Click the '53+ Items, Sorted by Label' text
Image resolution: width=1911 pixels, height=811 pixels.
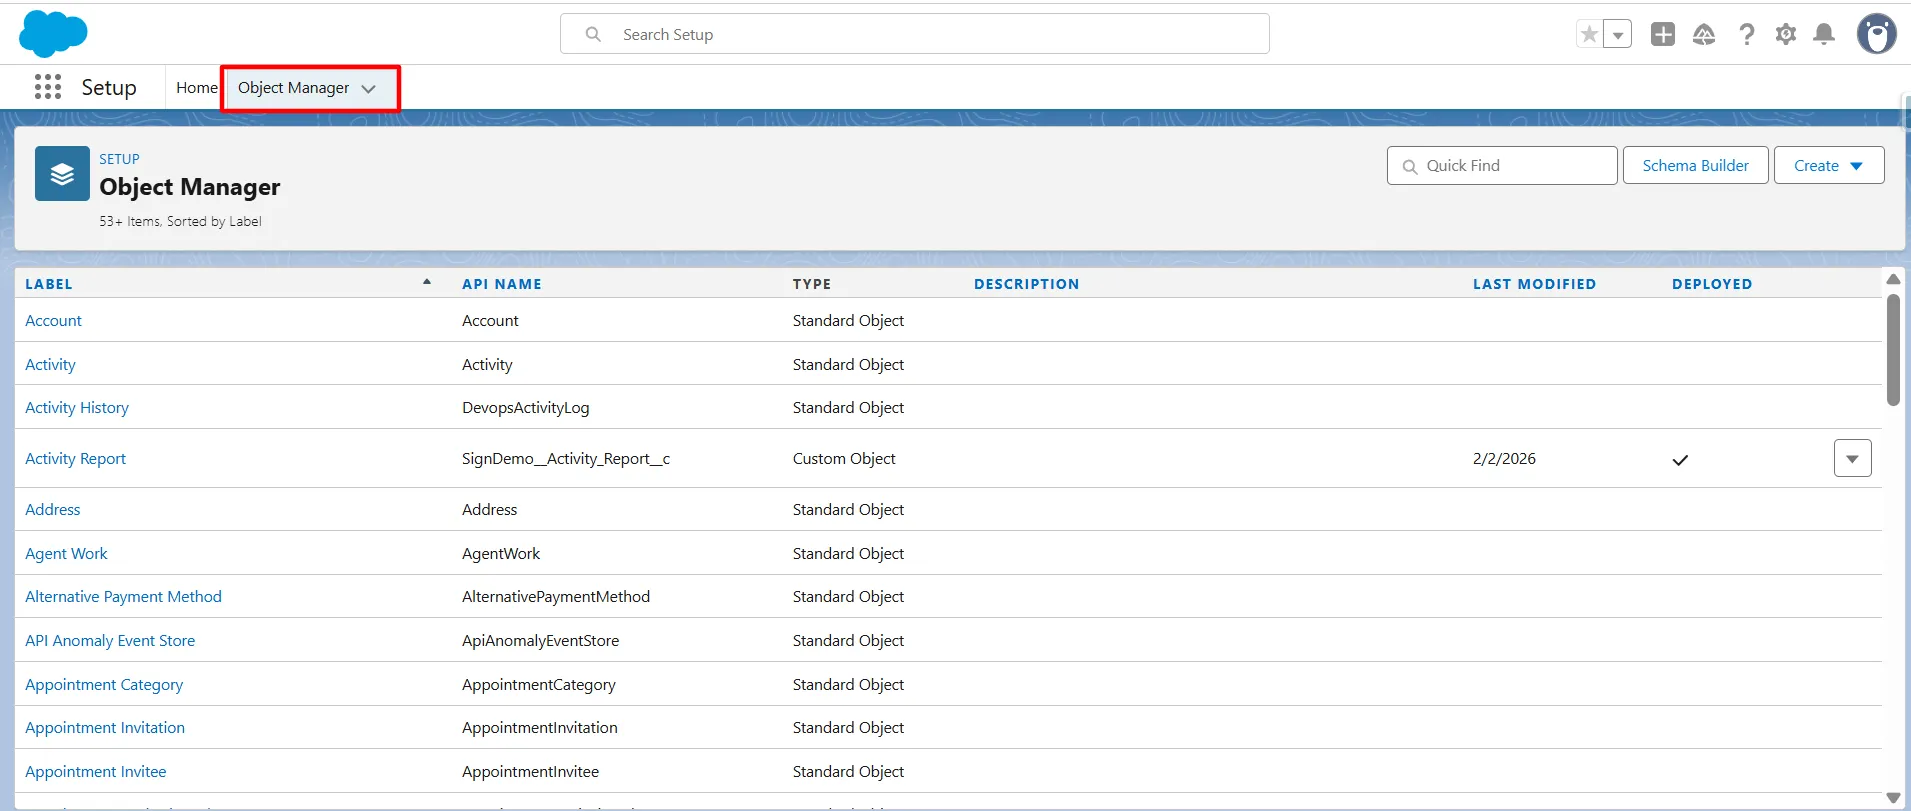(x=180, y=222)
